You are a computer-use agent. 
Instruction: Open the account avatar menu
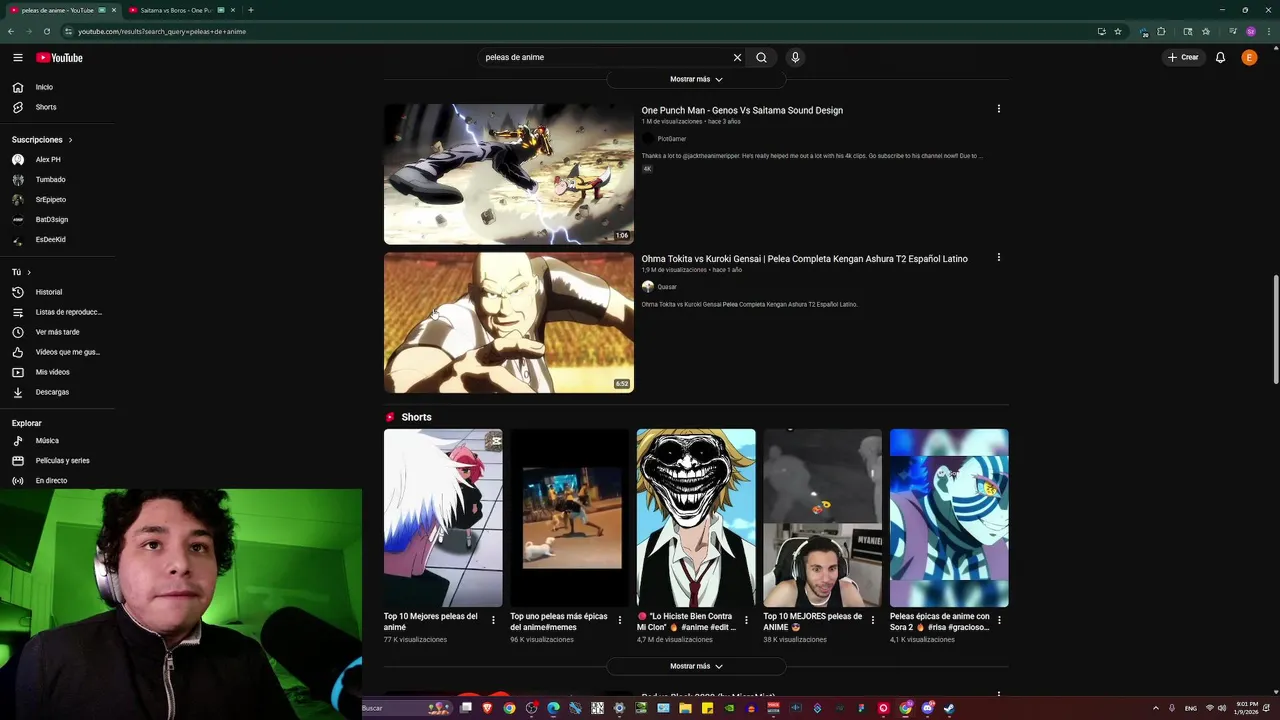[1249, 58]
